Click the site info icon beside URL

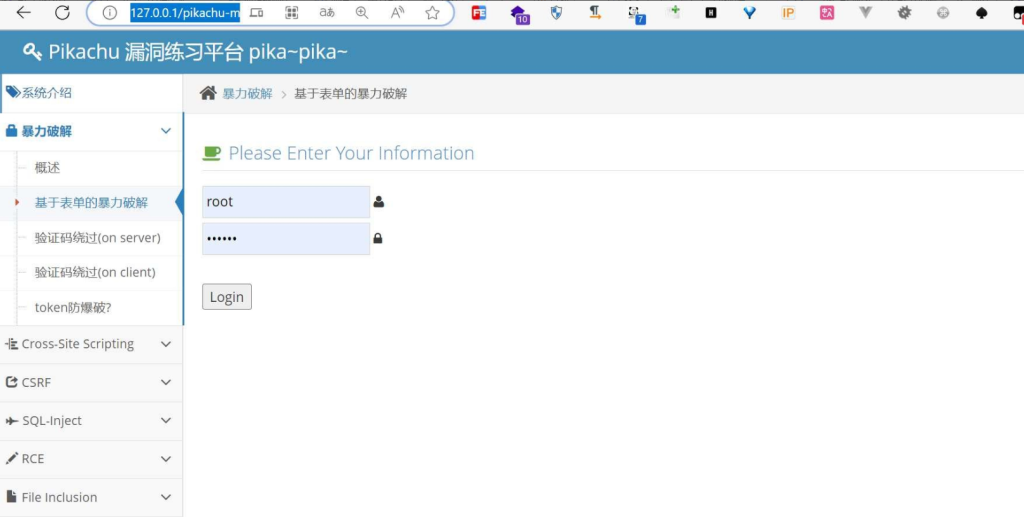pos(110,13)
